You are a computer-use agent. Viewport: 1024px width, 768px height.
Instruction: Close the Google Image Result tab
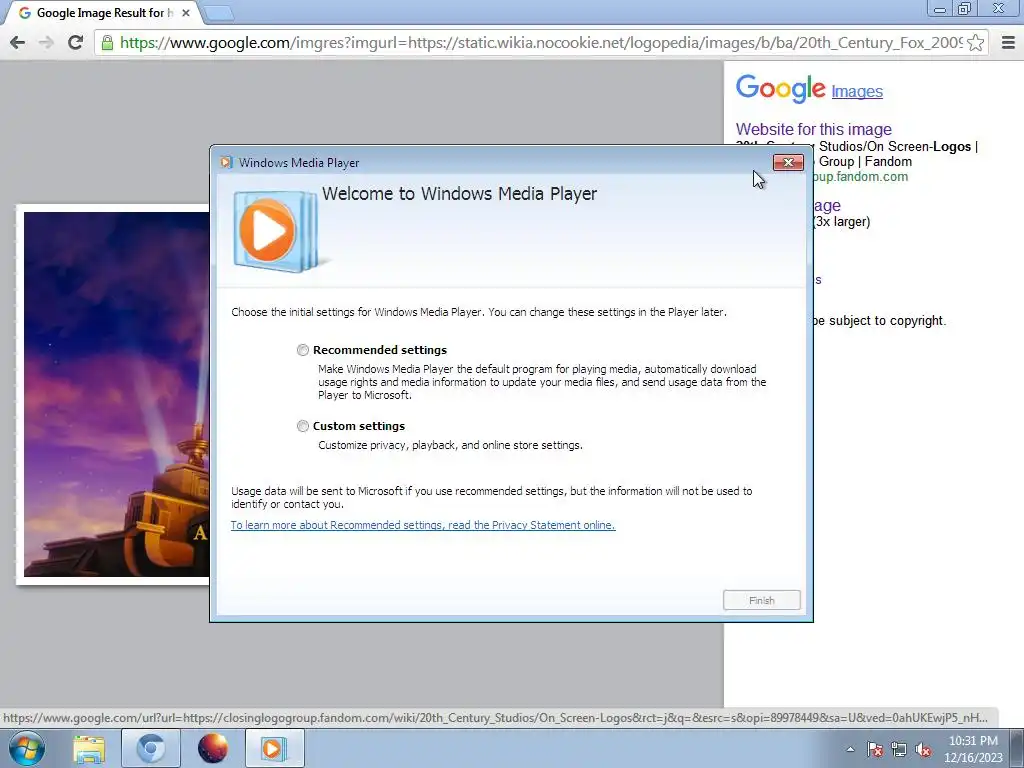coord(185,13)
